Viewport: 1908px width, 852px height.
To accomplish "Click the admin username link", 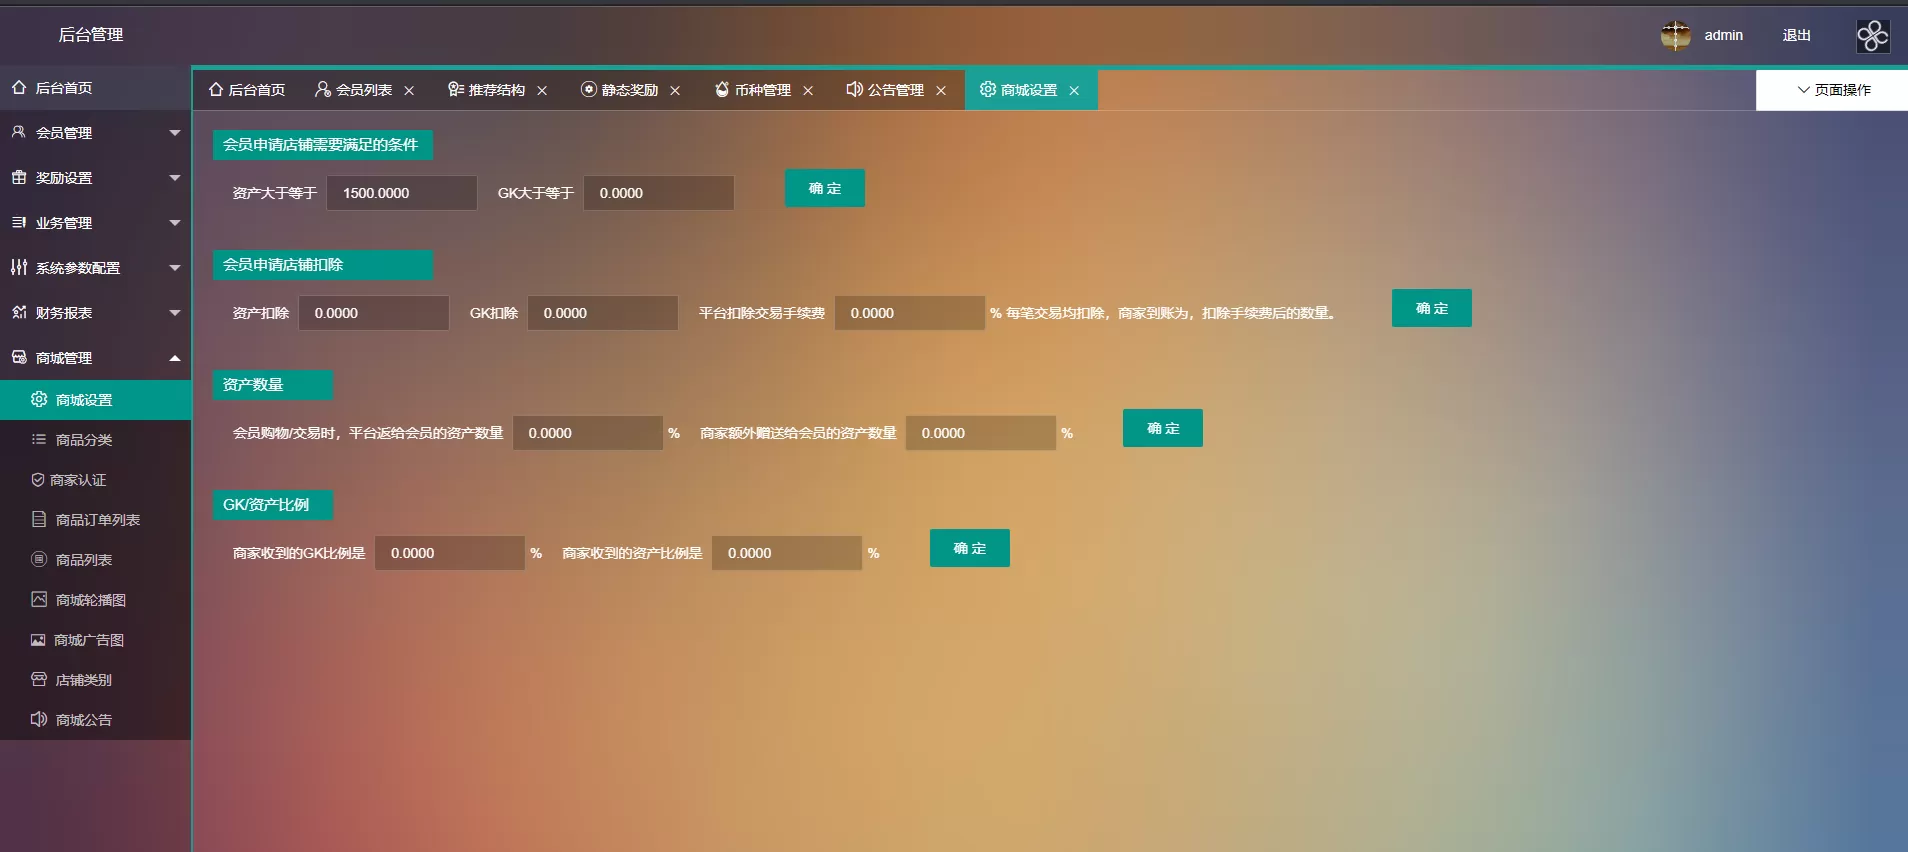I will pos(1724,35).
